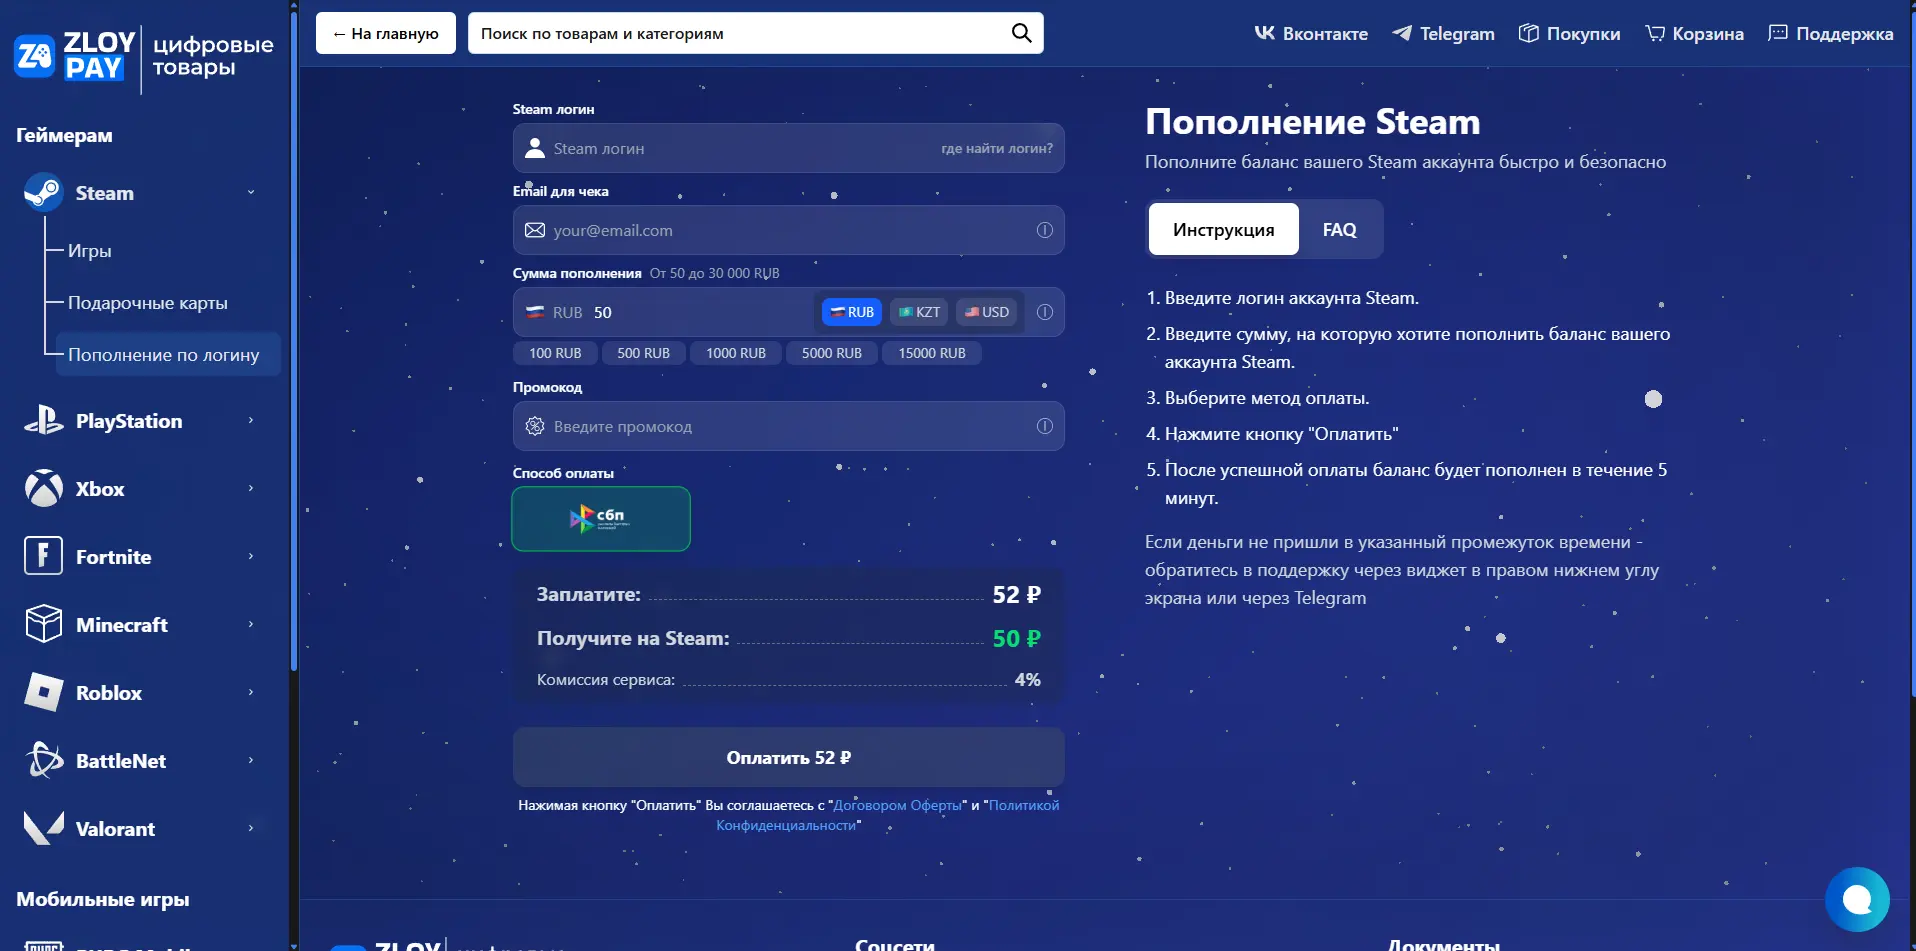Open Игры under Steam
This screenshot has width=1916, height=951.
tap(89, 251)
